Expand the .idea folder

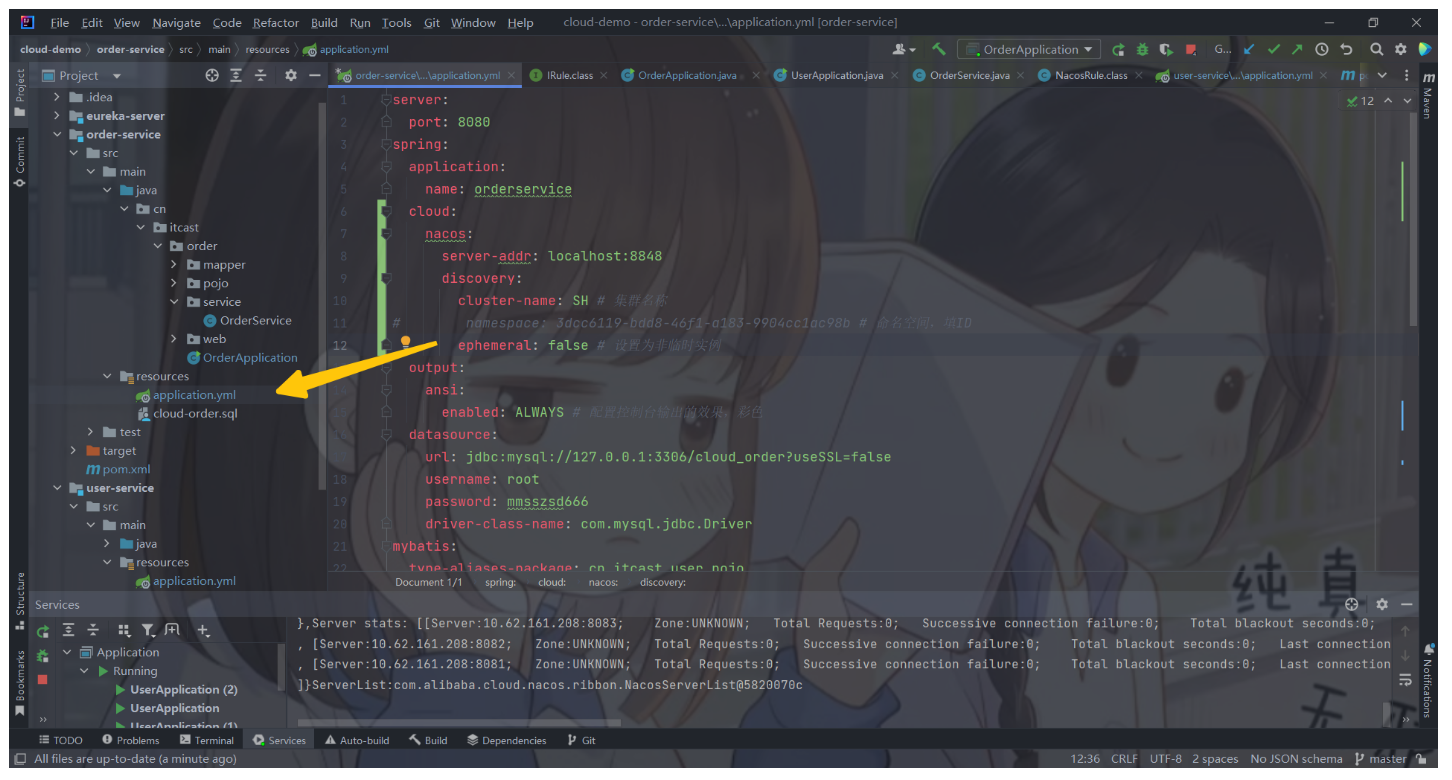pyautogui.click(x=58, y=97)
